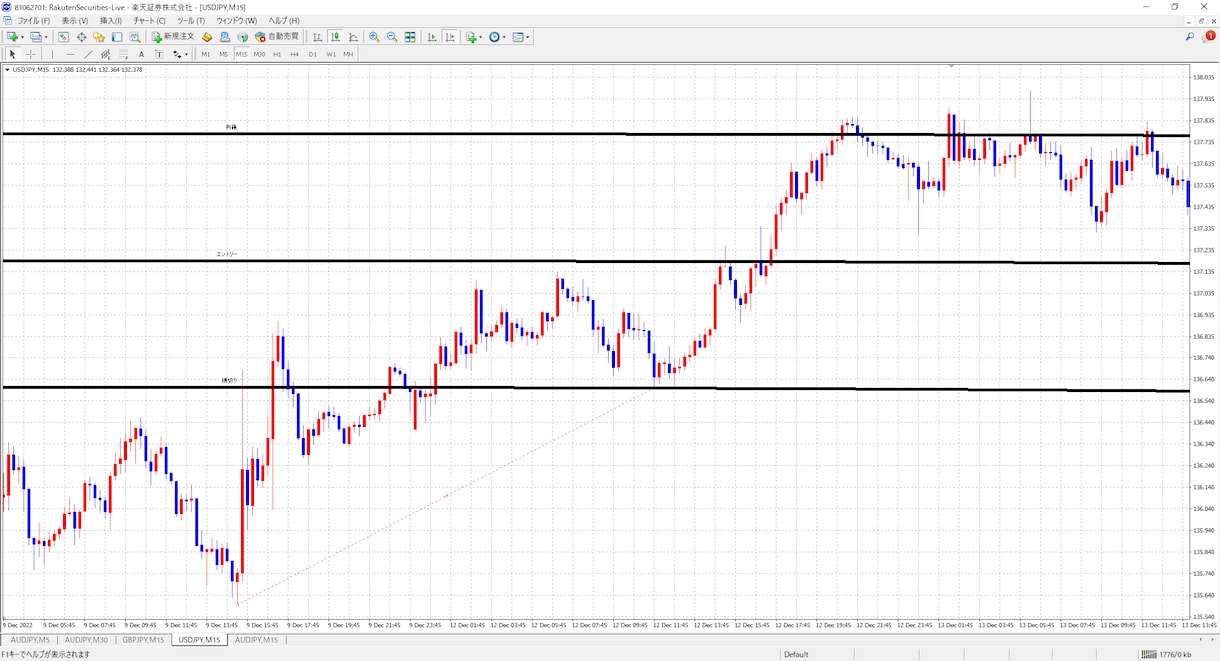Image resolution: width=1220 pixels, height=661 pixels.
Task: Open the Market Watch window icon
Action: [63, 37]
